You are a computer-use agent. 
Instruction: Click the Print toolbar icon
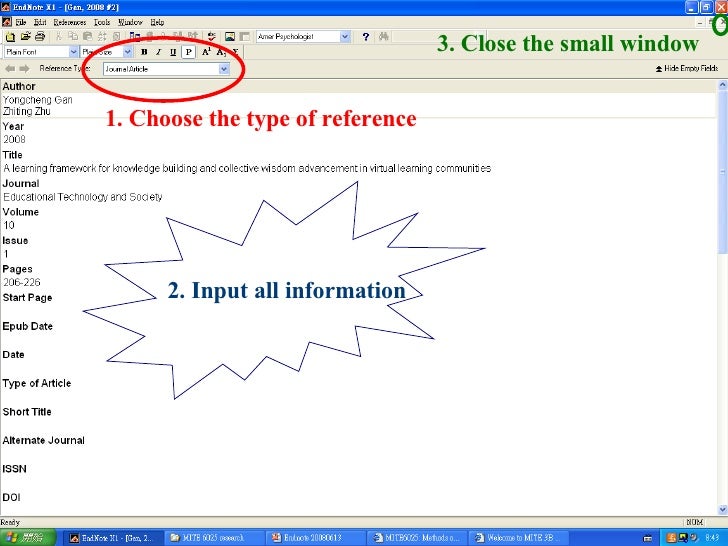click(40, 36)
